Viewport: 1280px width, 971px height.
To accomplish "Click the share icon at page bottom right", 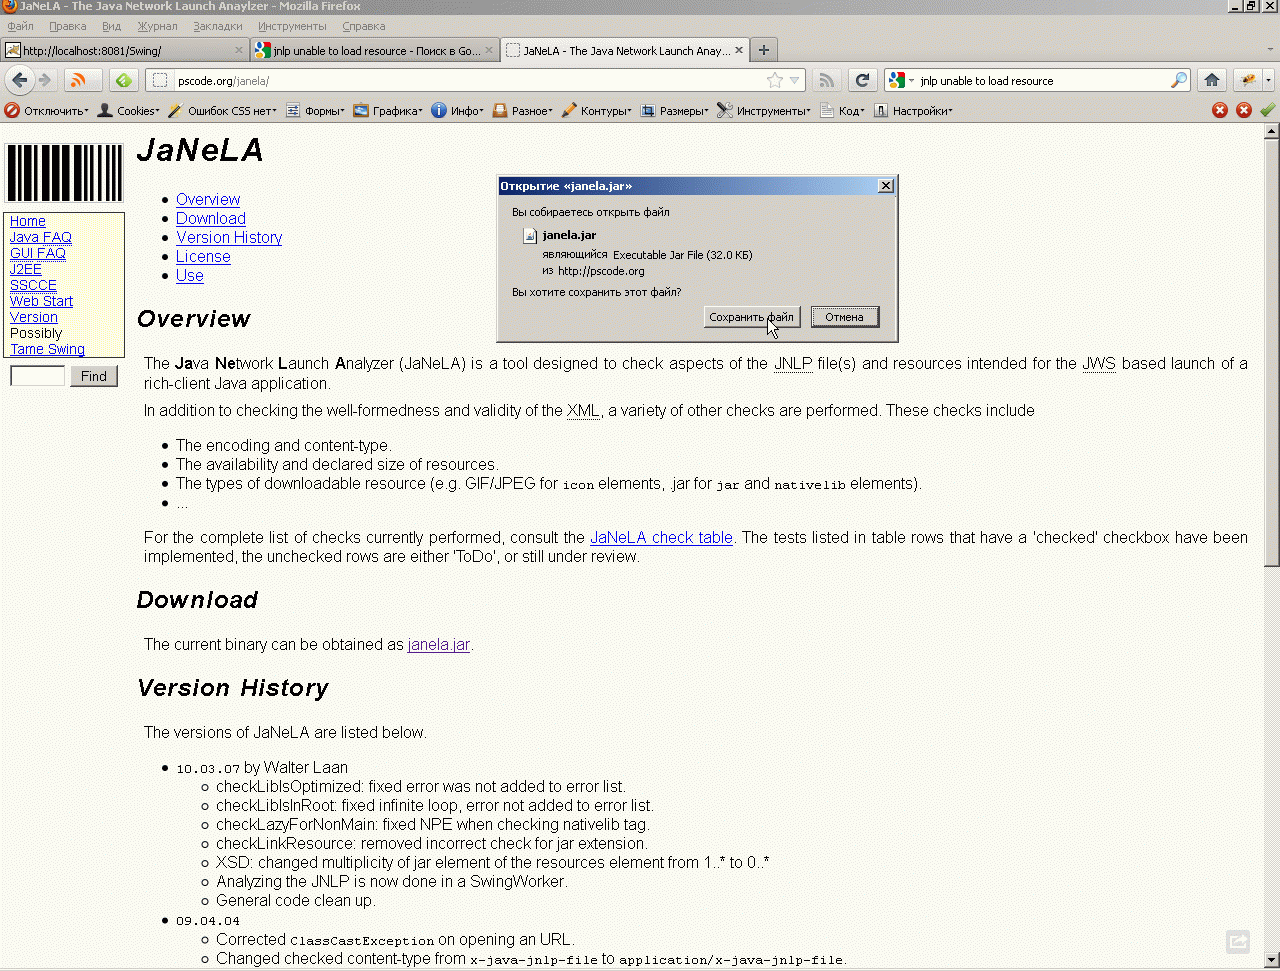I will coord(1238,941).
